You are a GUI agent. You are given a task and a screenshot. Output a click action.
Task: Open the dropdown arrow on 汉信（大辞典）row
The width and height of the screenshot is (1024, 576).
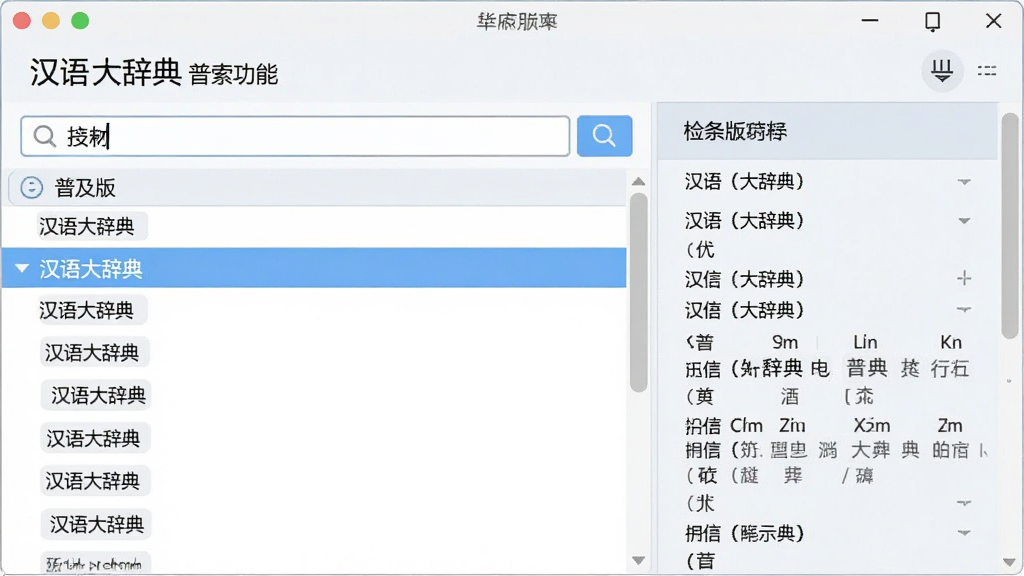tap(964, 309)
